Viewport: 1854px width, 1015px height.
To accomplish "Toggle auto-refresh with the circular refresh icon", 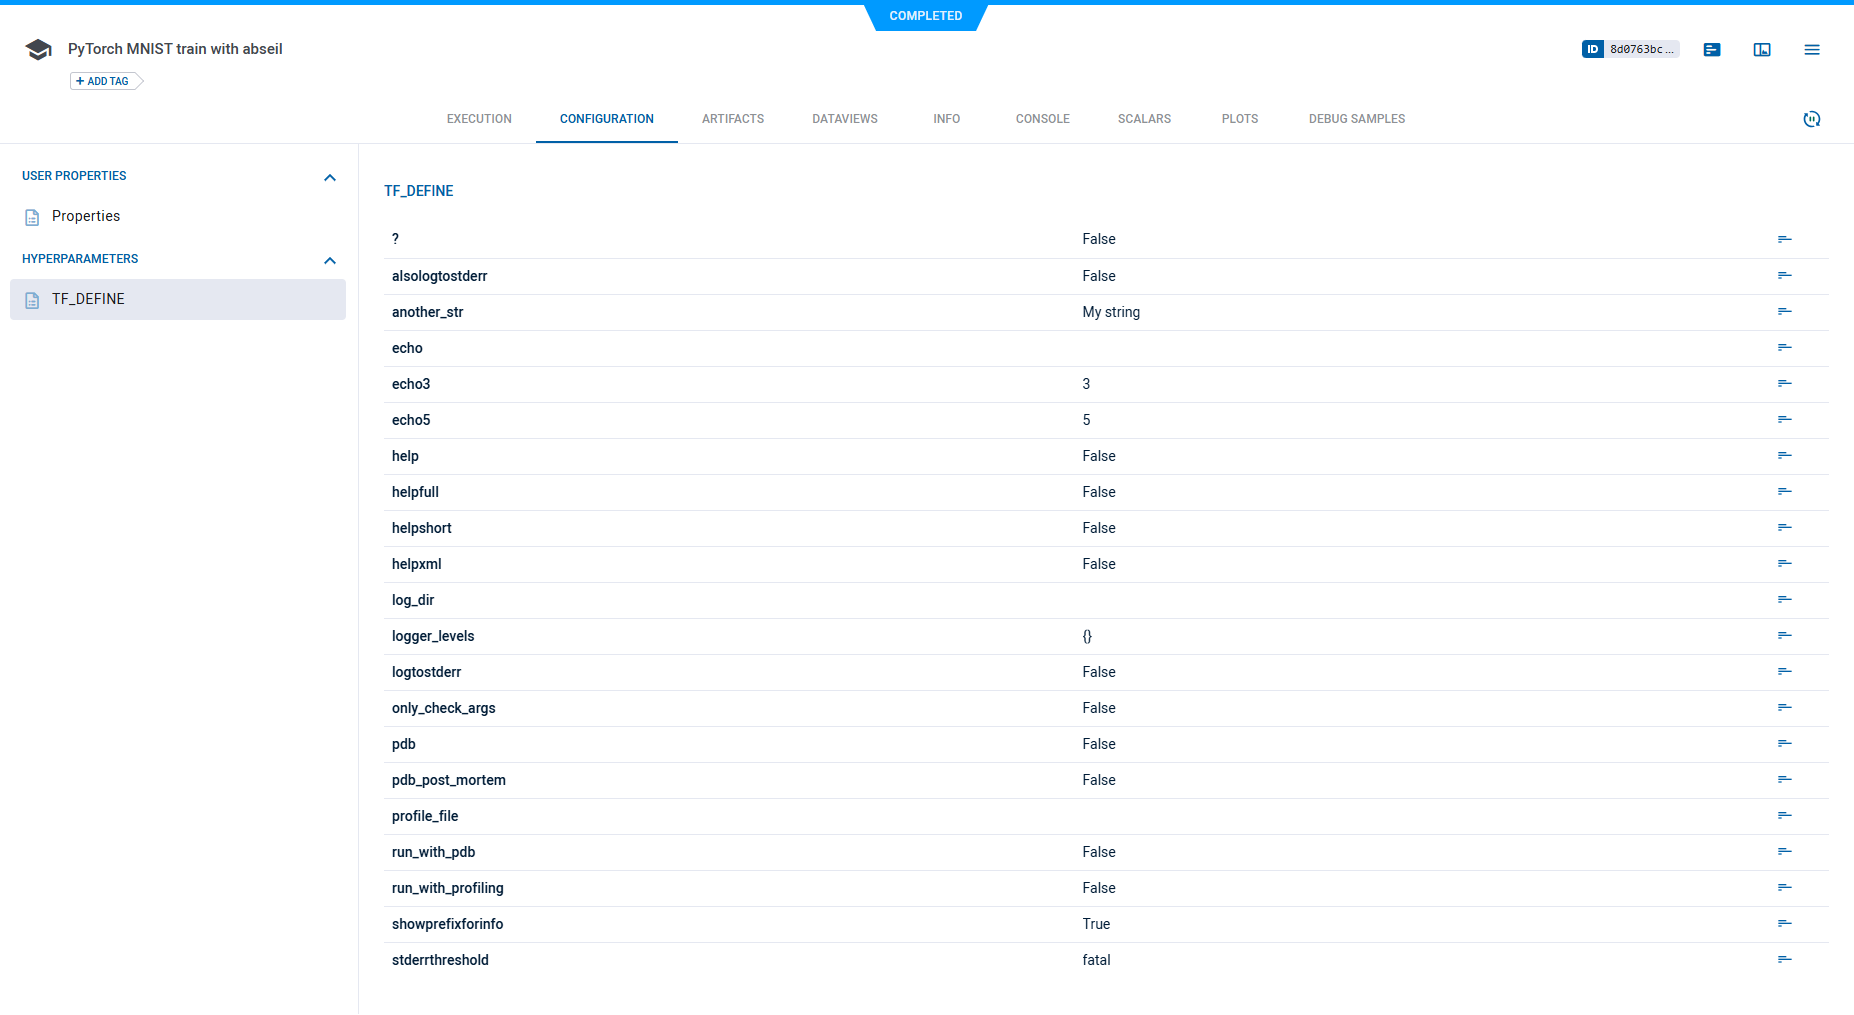I will point(1813,119).
